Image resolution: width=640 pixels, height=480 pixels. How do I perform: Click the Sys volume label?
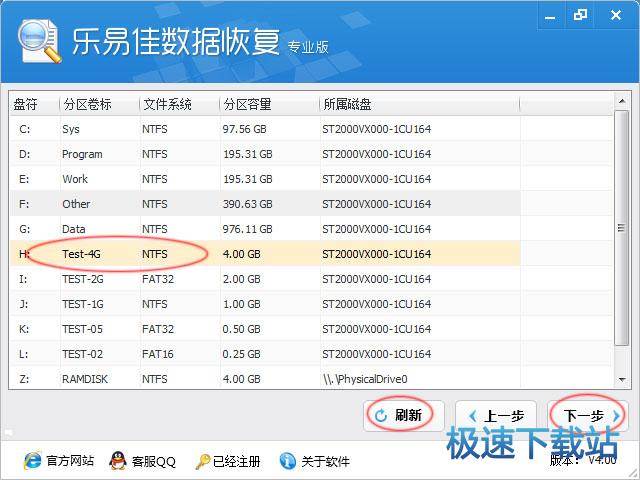coord(71,129)
